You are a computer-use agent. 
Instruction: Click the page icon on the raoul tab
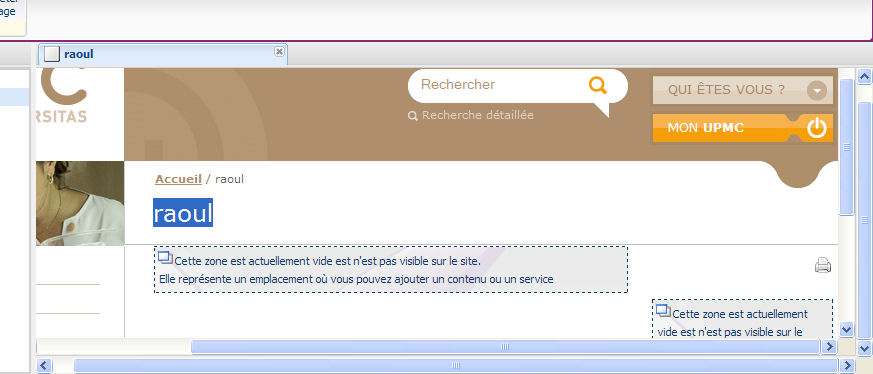tap(51, 54)
